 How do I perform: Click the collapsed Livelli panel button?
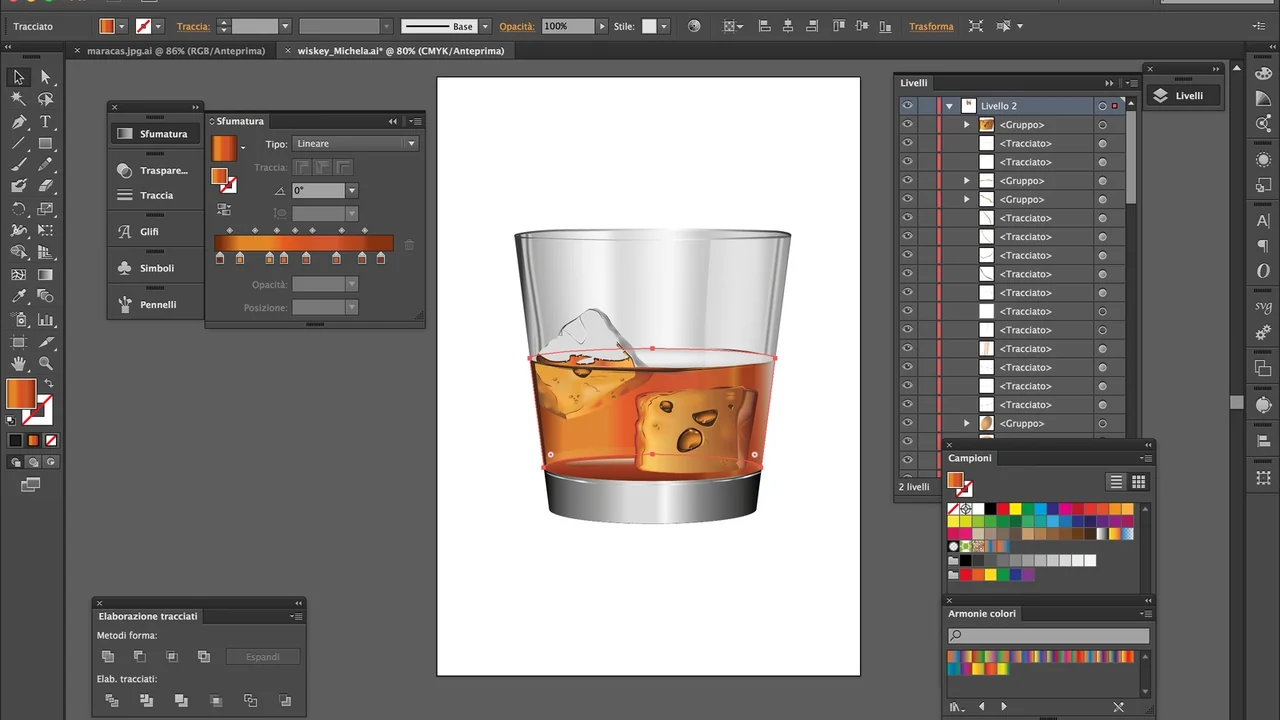click(x=1183, y=96)
